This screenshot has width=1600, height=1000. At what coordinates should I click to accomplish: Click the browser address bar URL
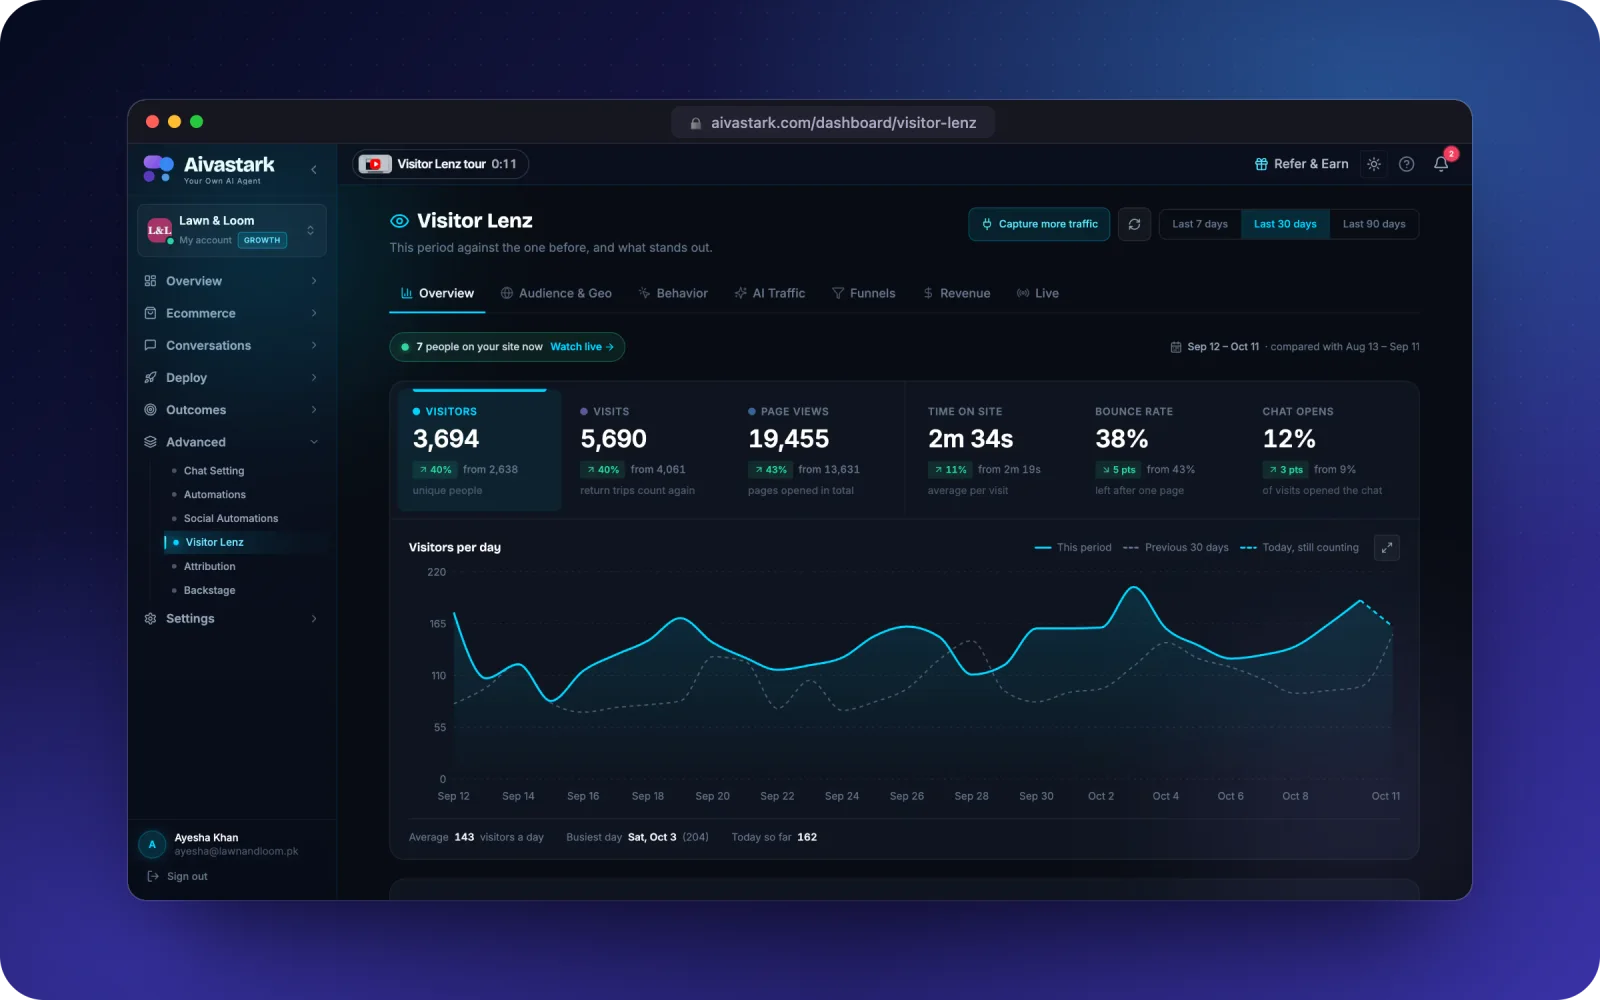pos(833,122)
